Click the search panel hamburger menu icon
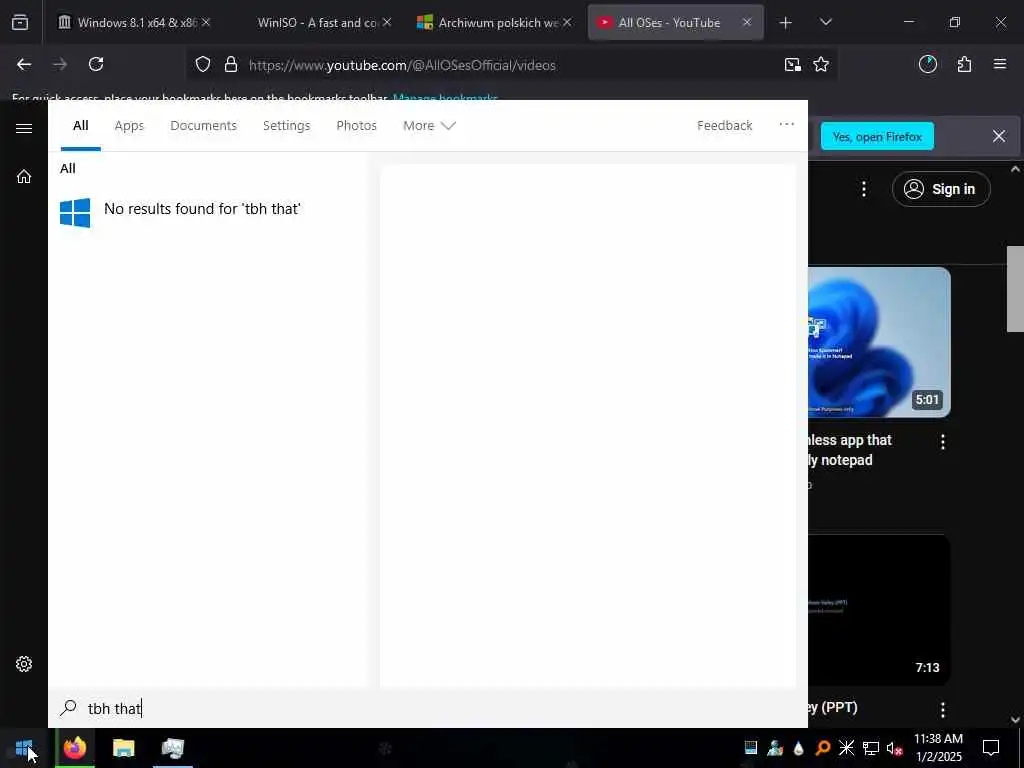 [24, 128]
